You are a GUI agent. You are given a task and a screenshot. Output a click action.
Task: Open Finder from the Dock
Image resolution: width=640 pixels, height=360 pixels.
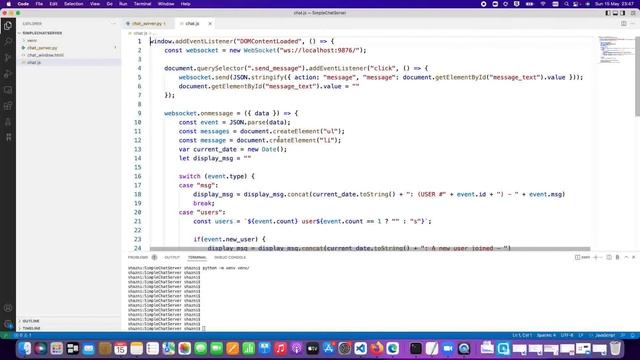[25, 348]
